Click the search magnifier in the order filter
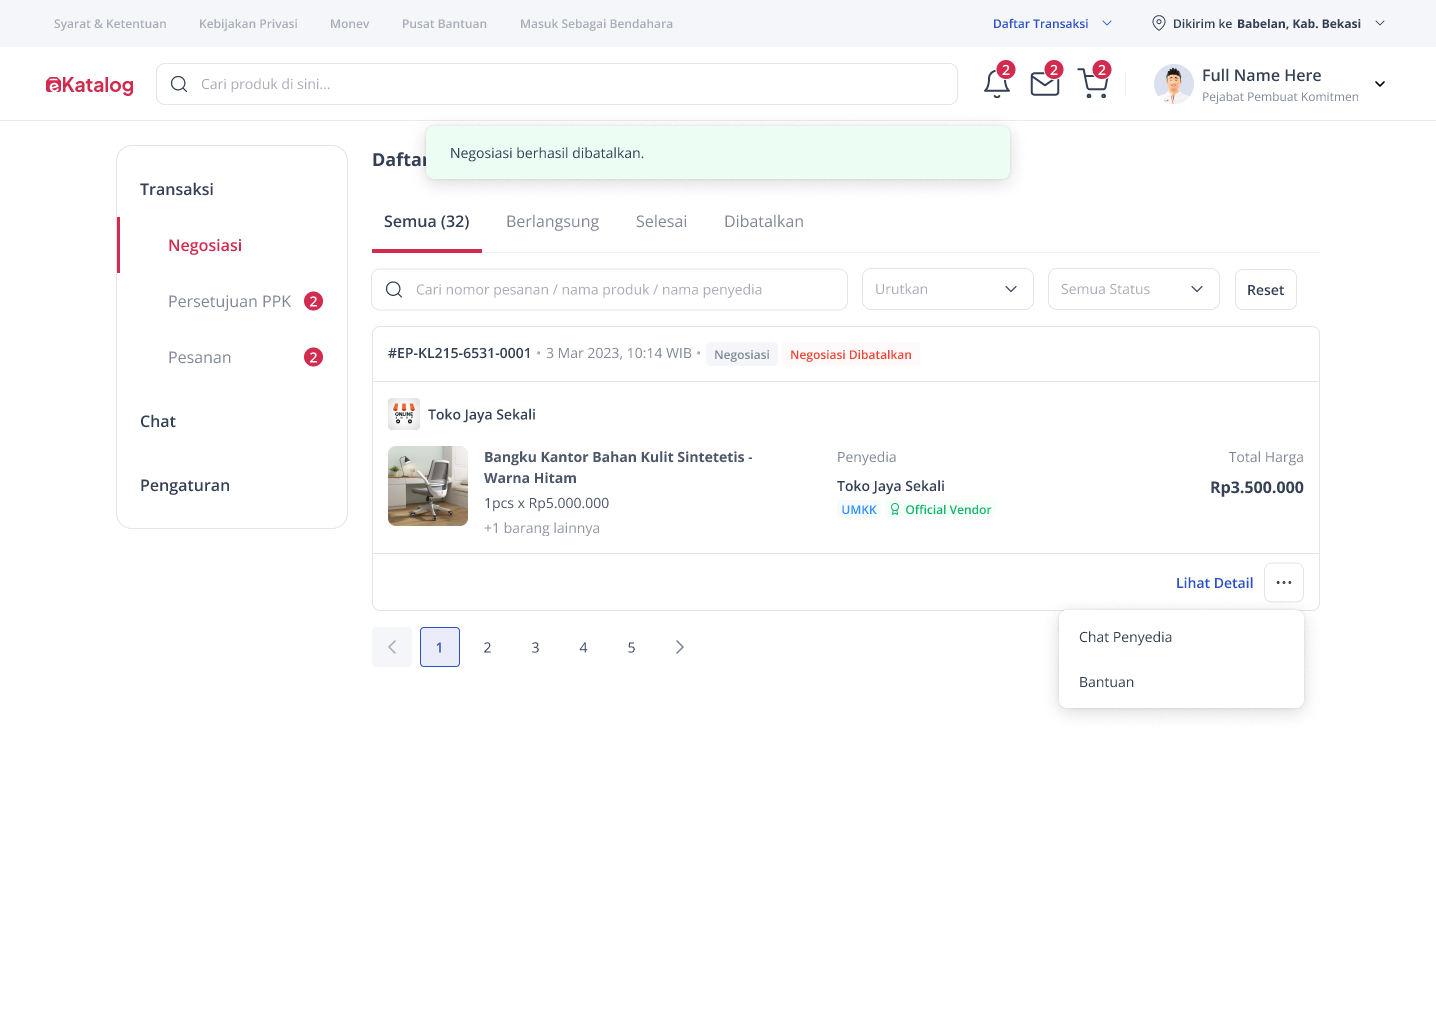Screen dimensions: 1436x1022 [393, 289]
